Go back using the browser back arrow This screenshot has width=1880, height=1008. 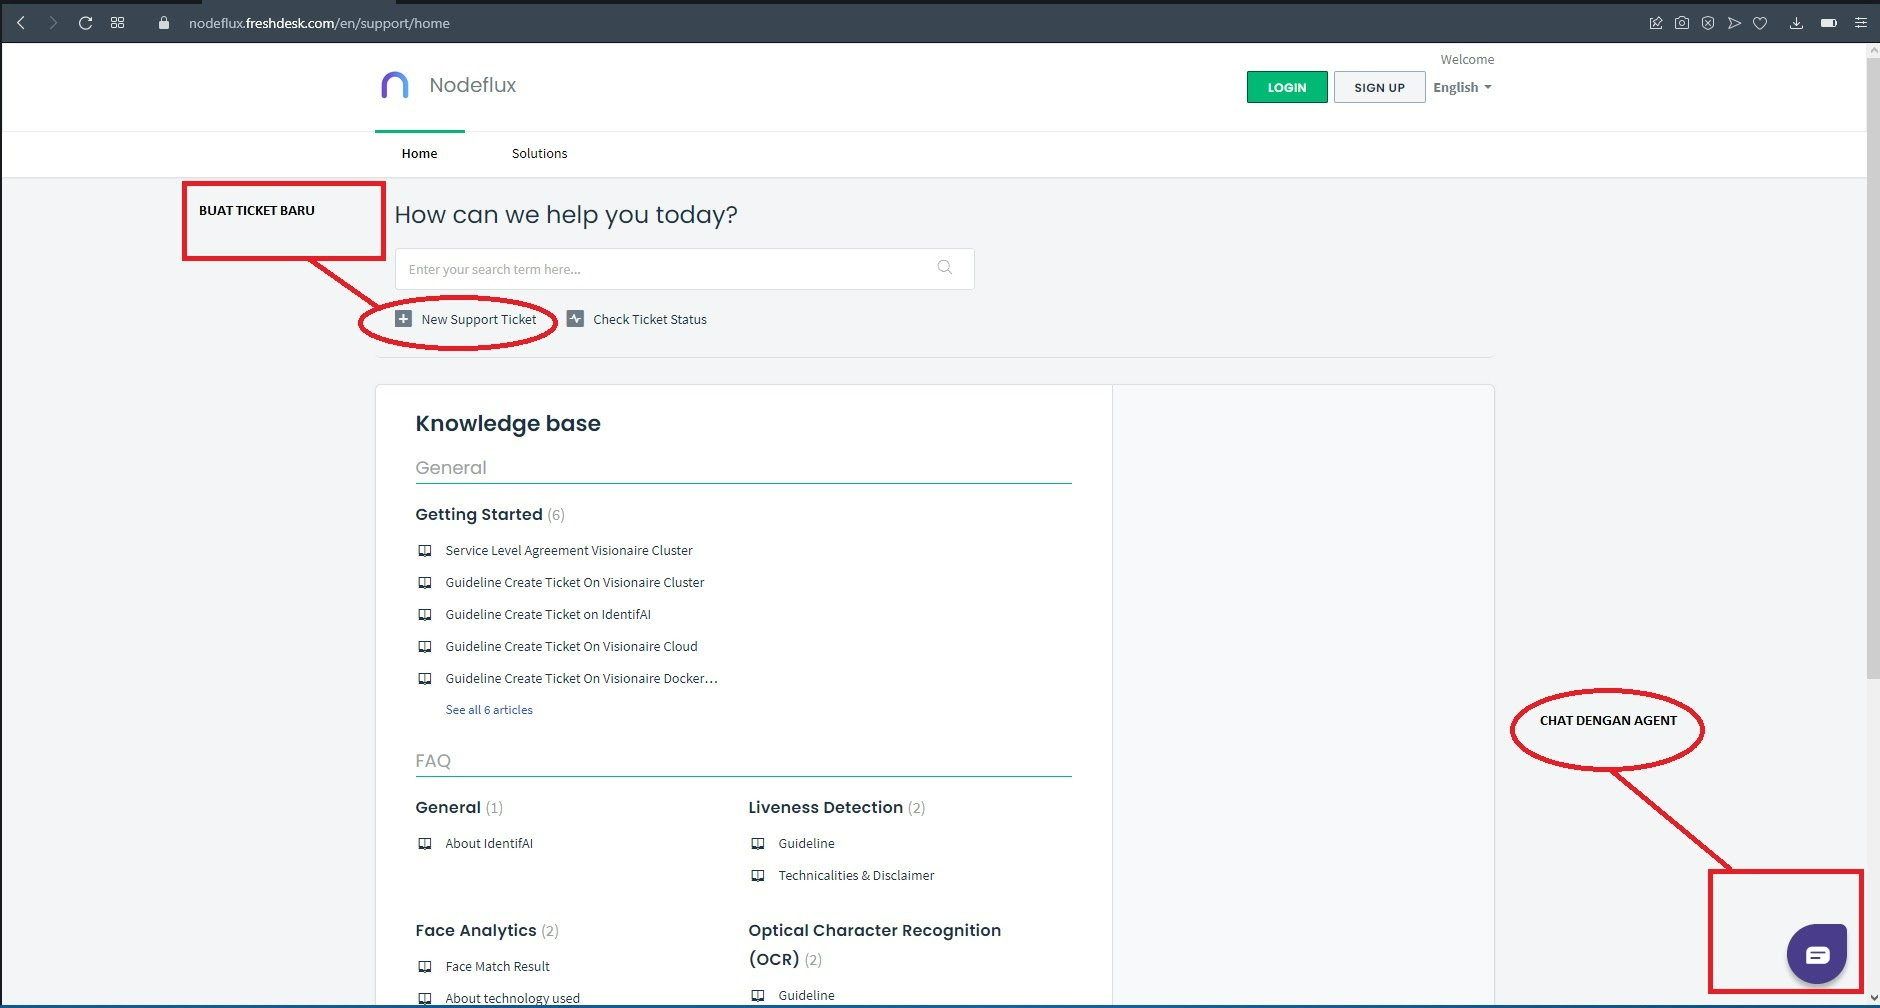point(21,22)
